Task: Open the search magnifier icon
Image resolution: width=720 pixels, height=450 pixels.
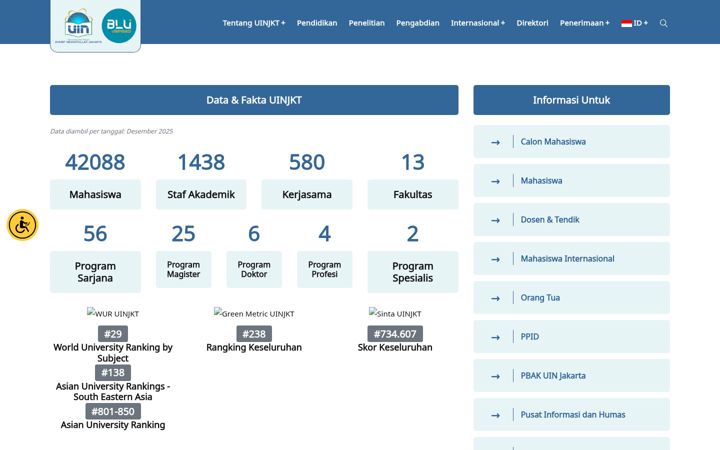Action: [664, 23]
